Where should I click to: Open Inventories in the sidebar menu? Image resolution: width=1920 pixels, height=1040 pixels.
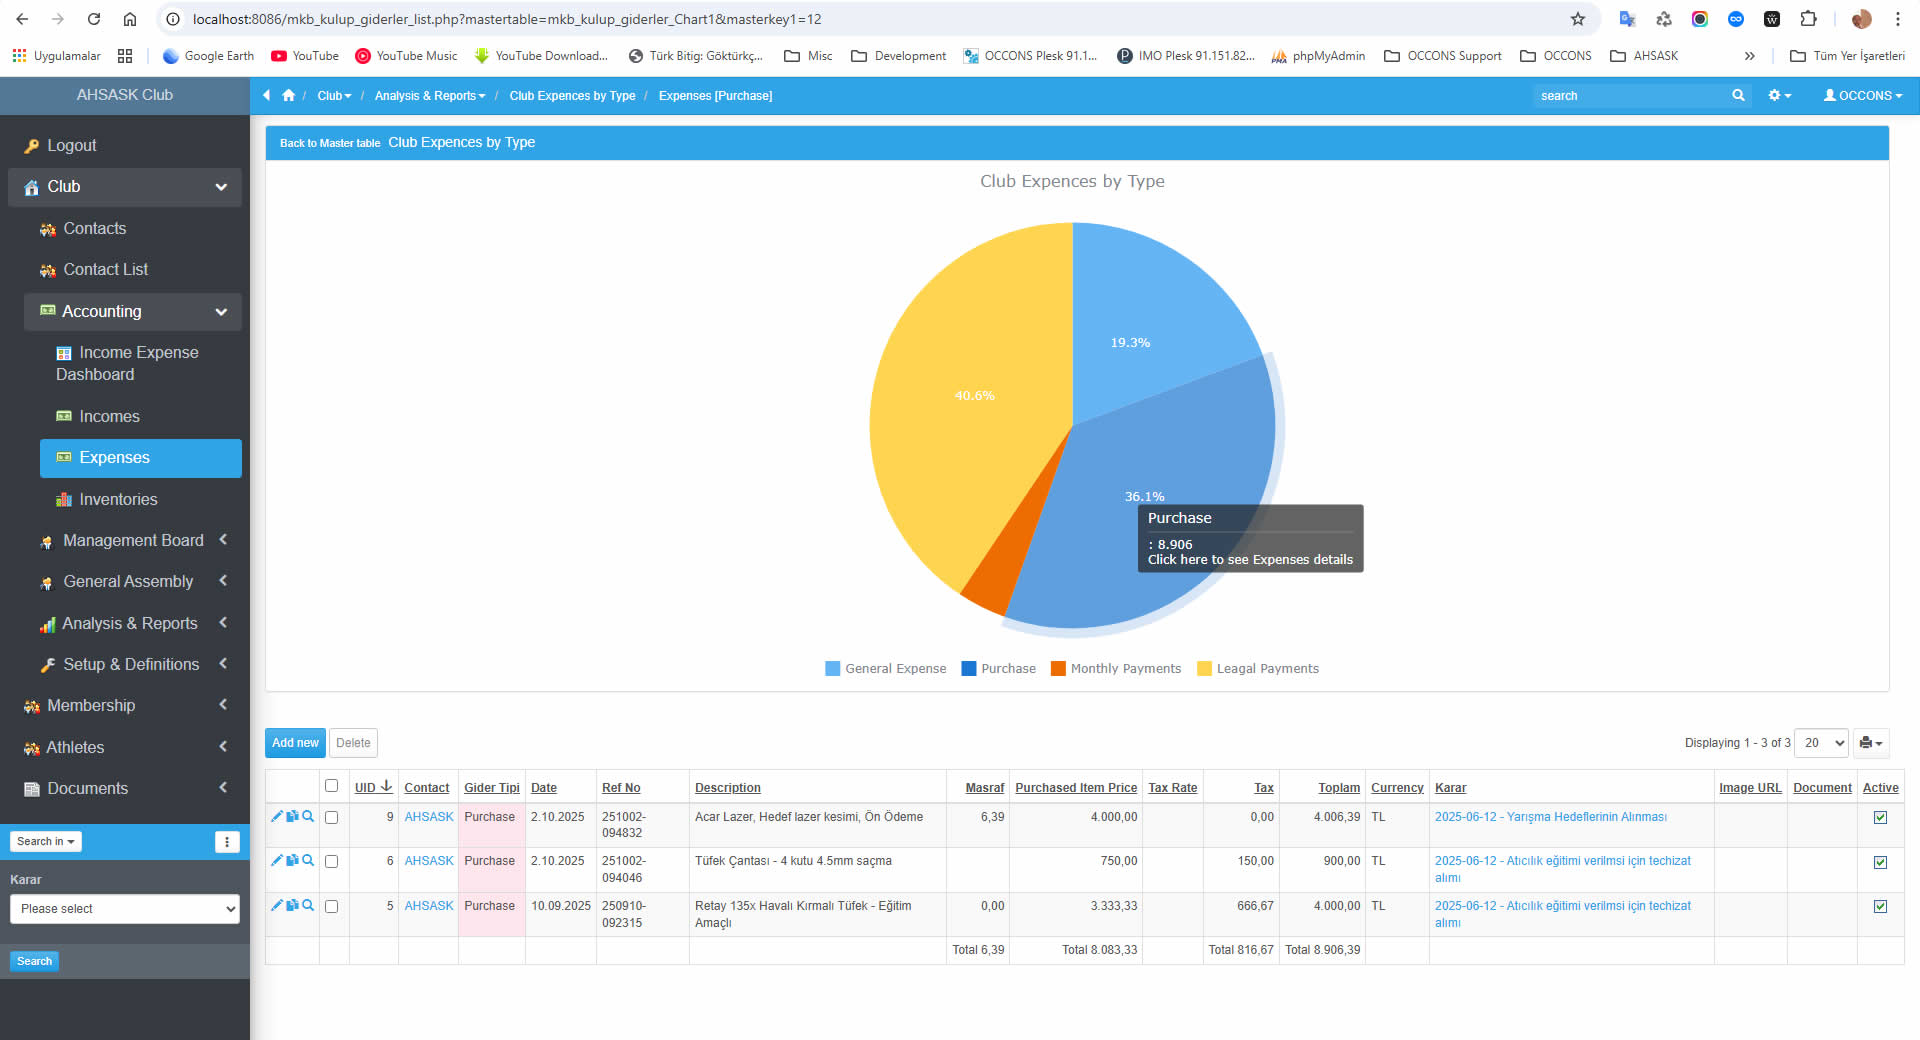coord(118,499)
